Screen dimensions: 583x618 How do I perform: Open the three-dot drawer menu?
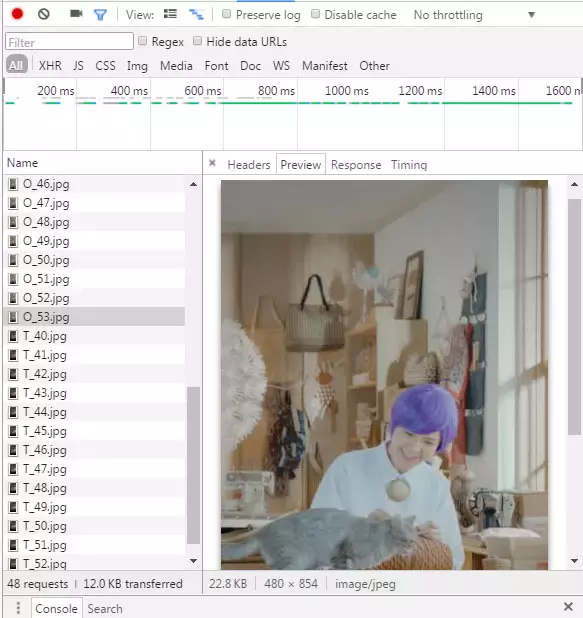click(18, 607)
